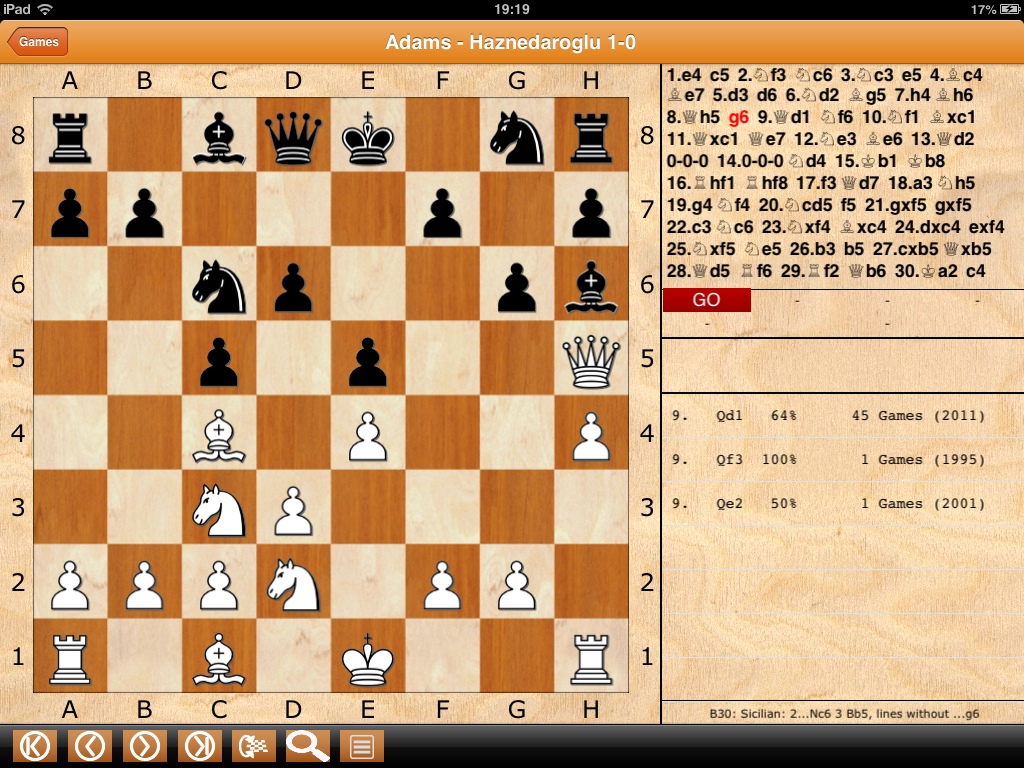Flip the board with the rotate icon
Image resolution: width=1024 pixels, height=768 pixels.
253,746
